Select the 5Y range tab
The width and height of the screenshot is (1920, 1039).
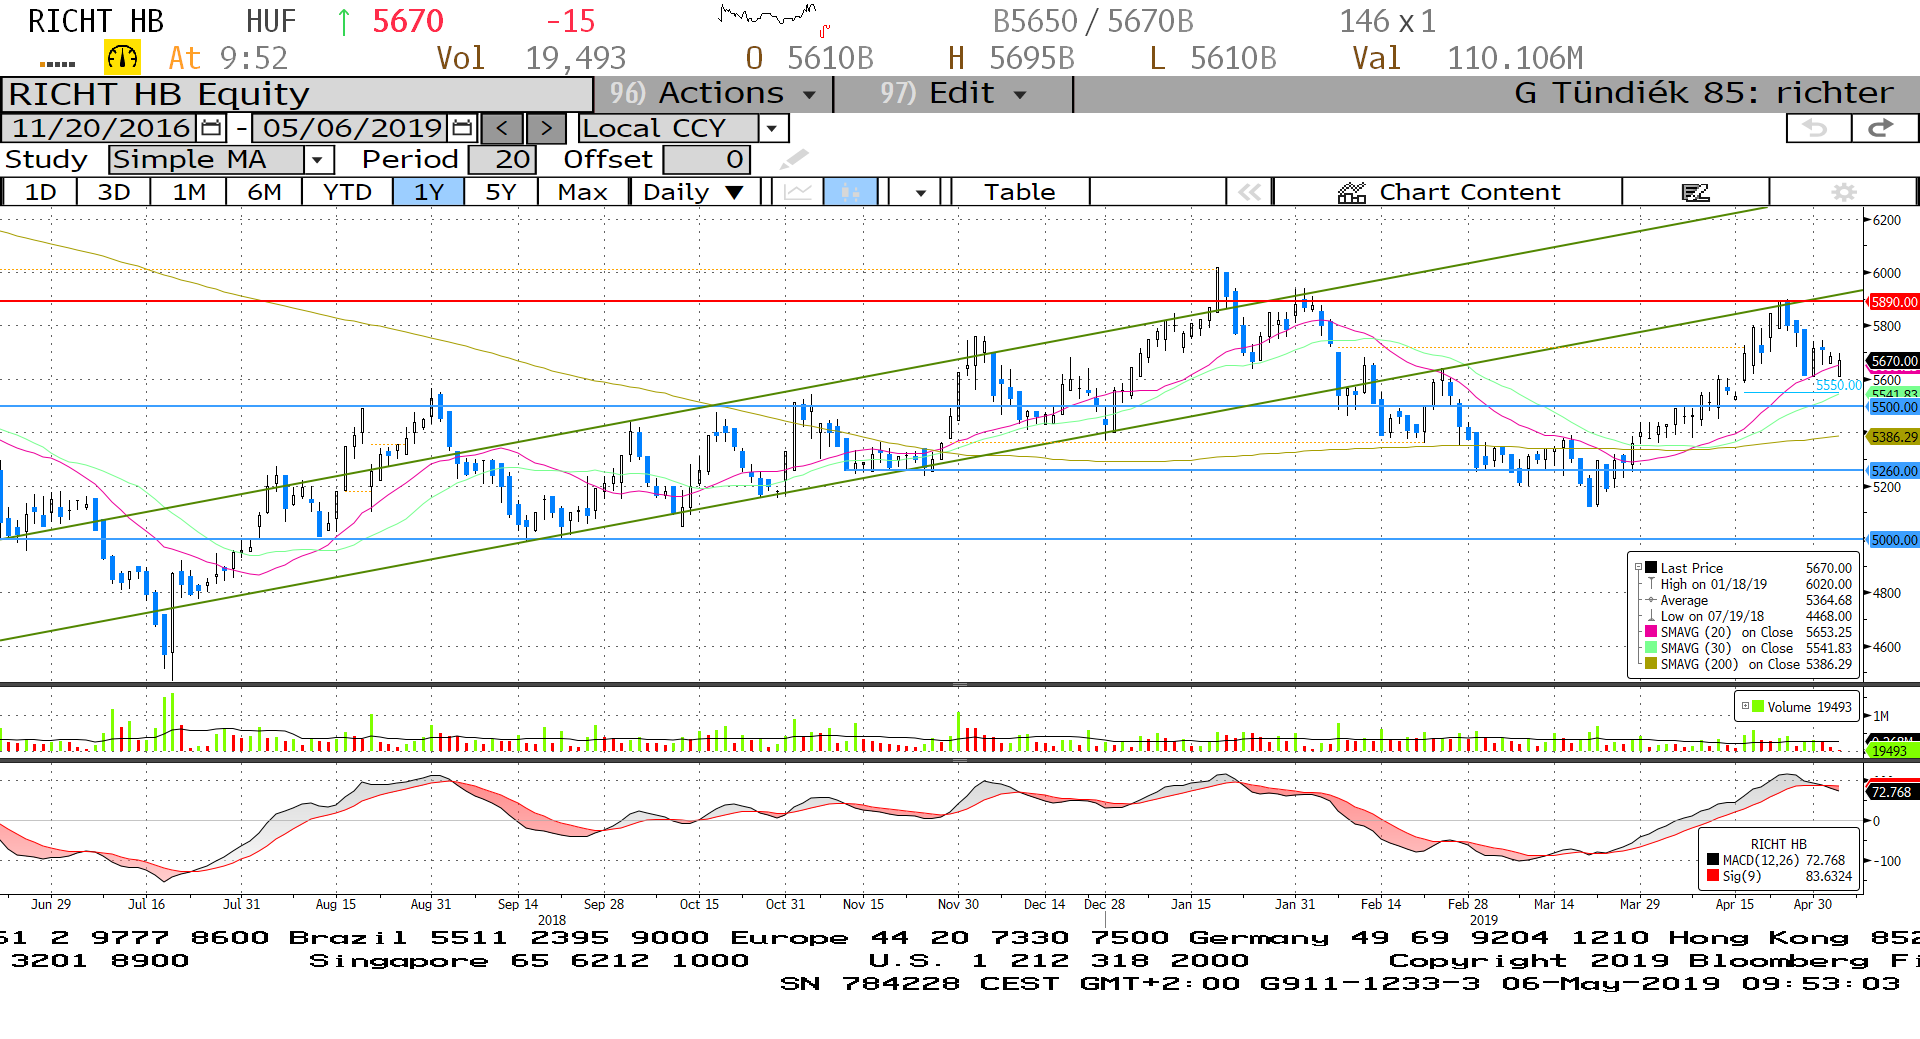point(501,192)
